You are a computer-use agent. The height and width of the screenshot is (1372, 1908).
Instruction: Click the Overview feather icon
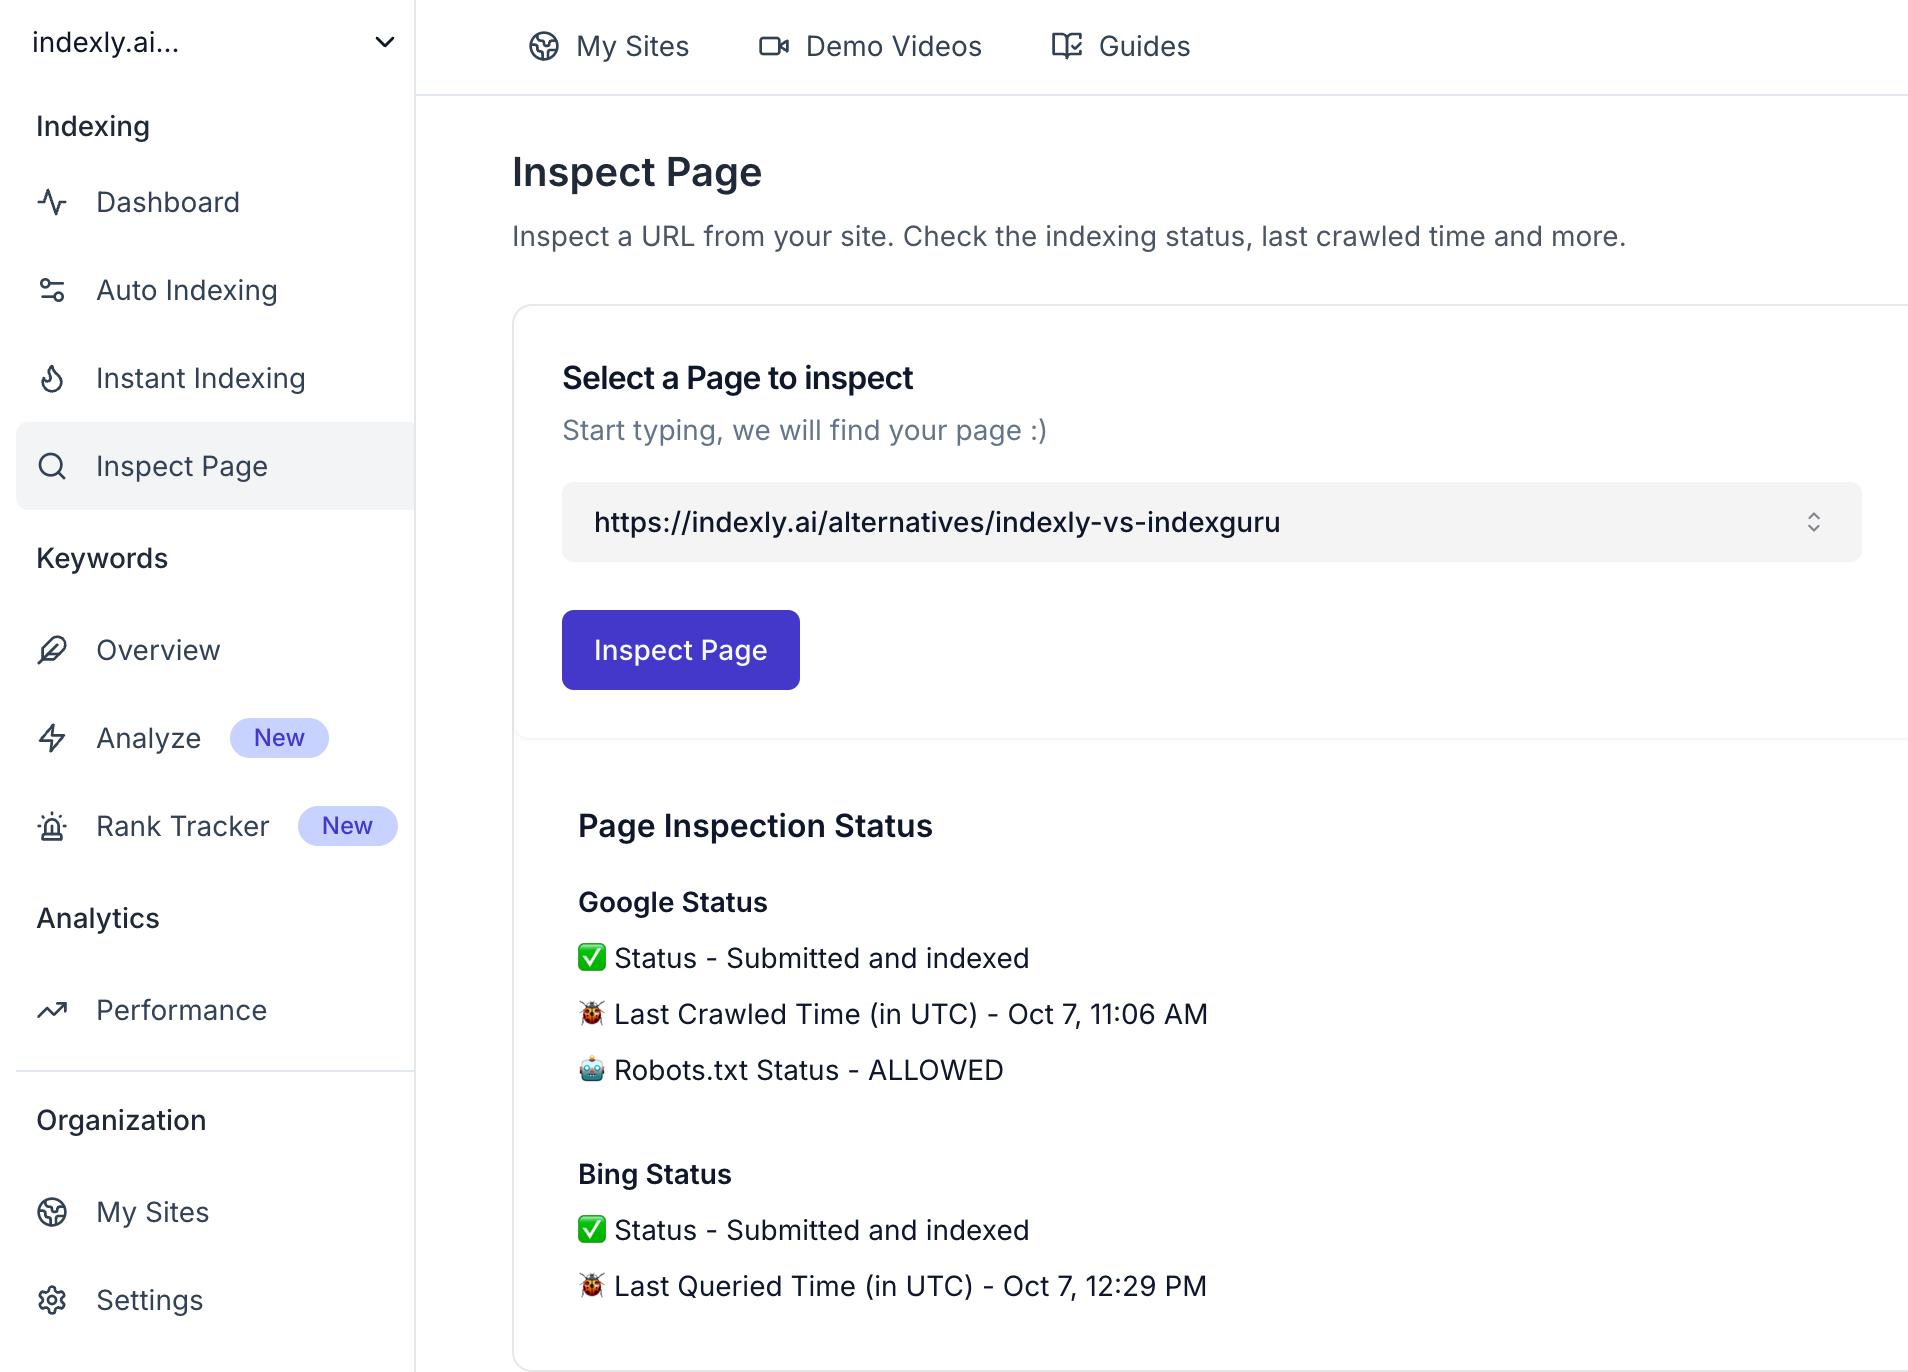(x=52, y=650)
